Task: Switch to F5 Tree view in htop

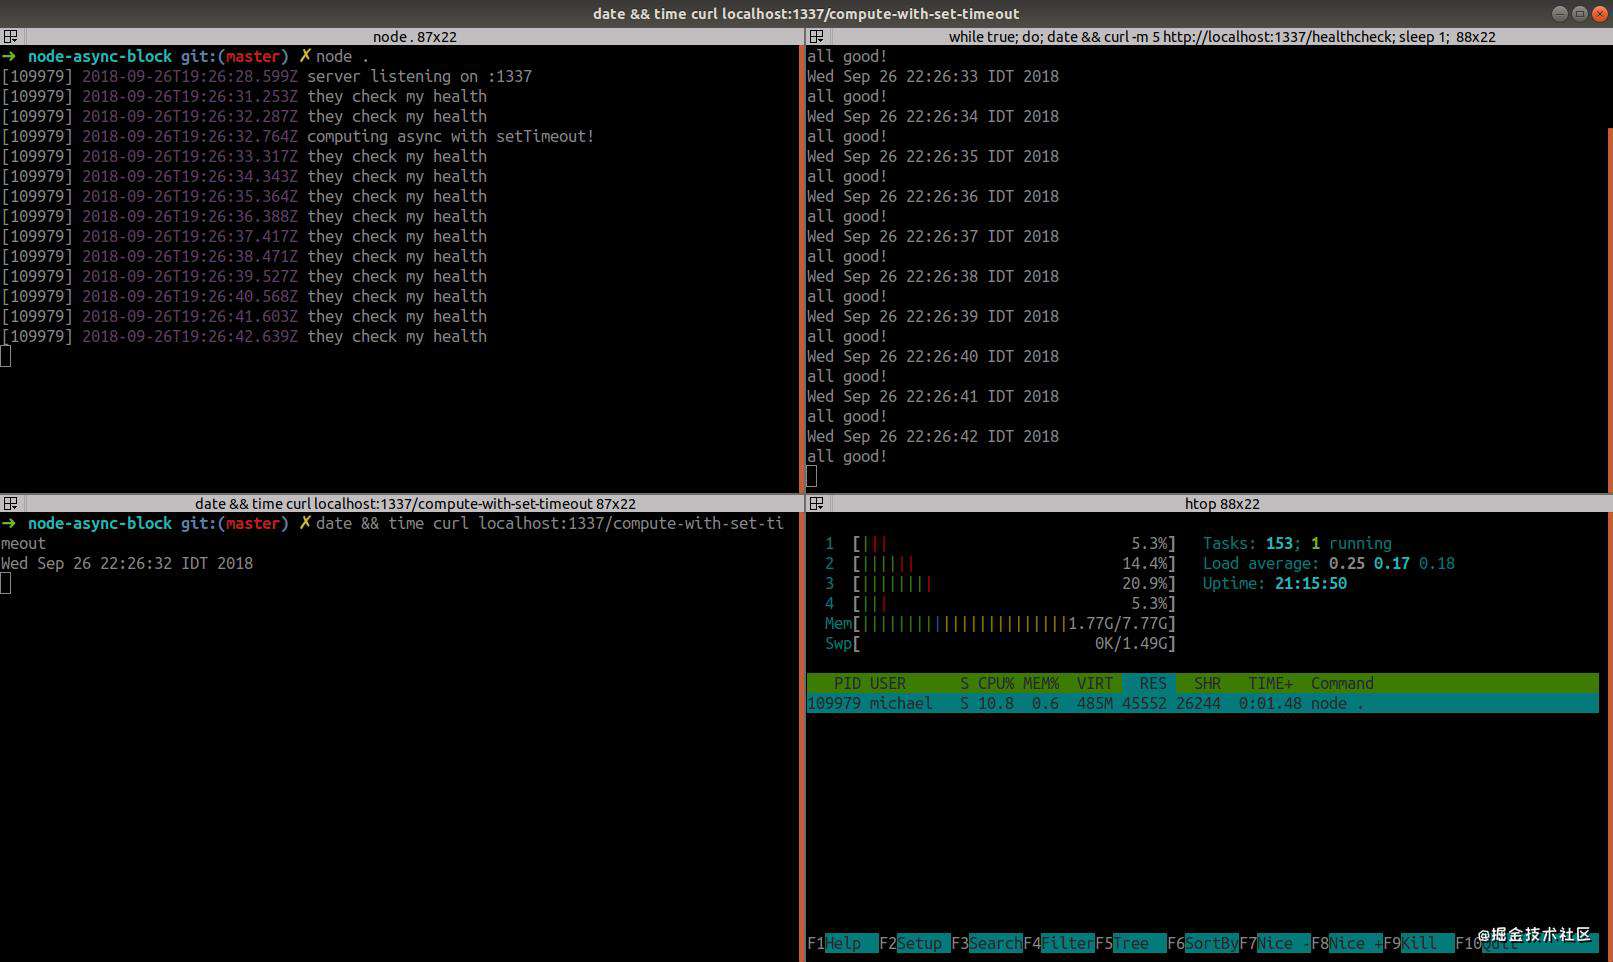Action: [x=1131, y=943]
